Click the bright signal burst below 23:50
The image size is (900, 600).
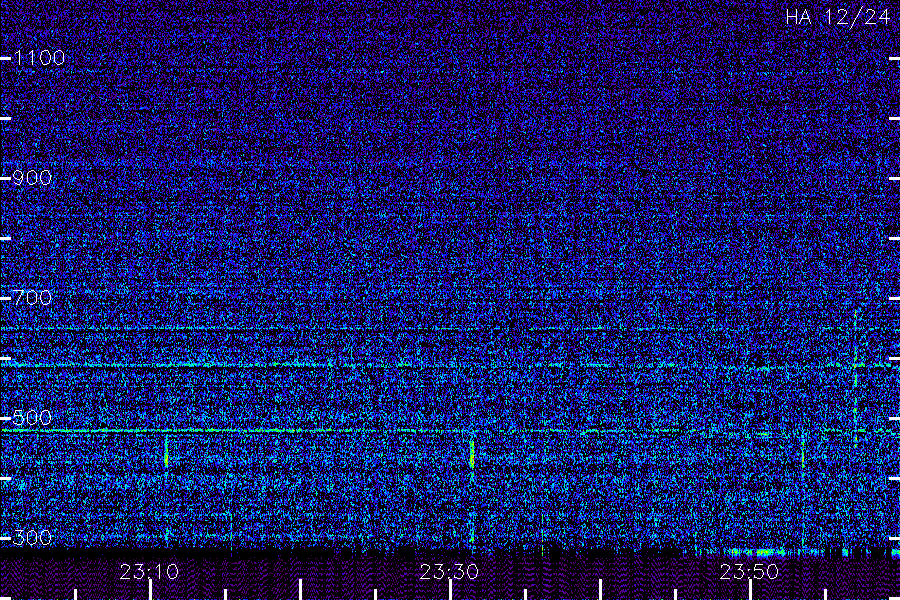763,553
